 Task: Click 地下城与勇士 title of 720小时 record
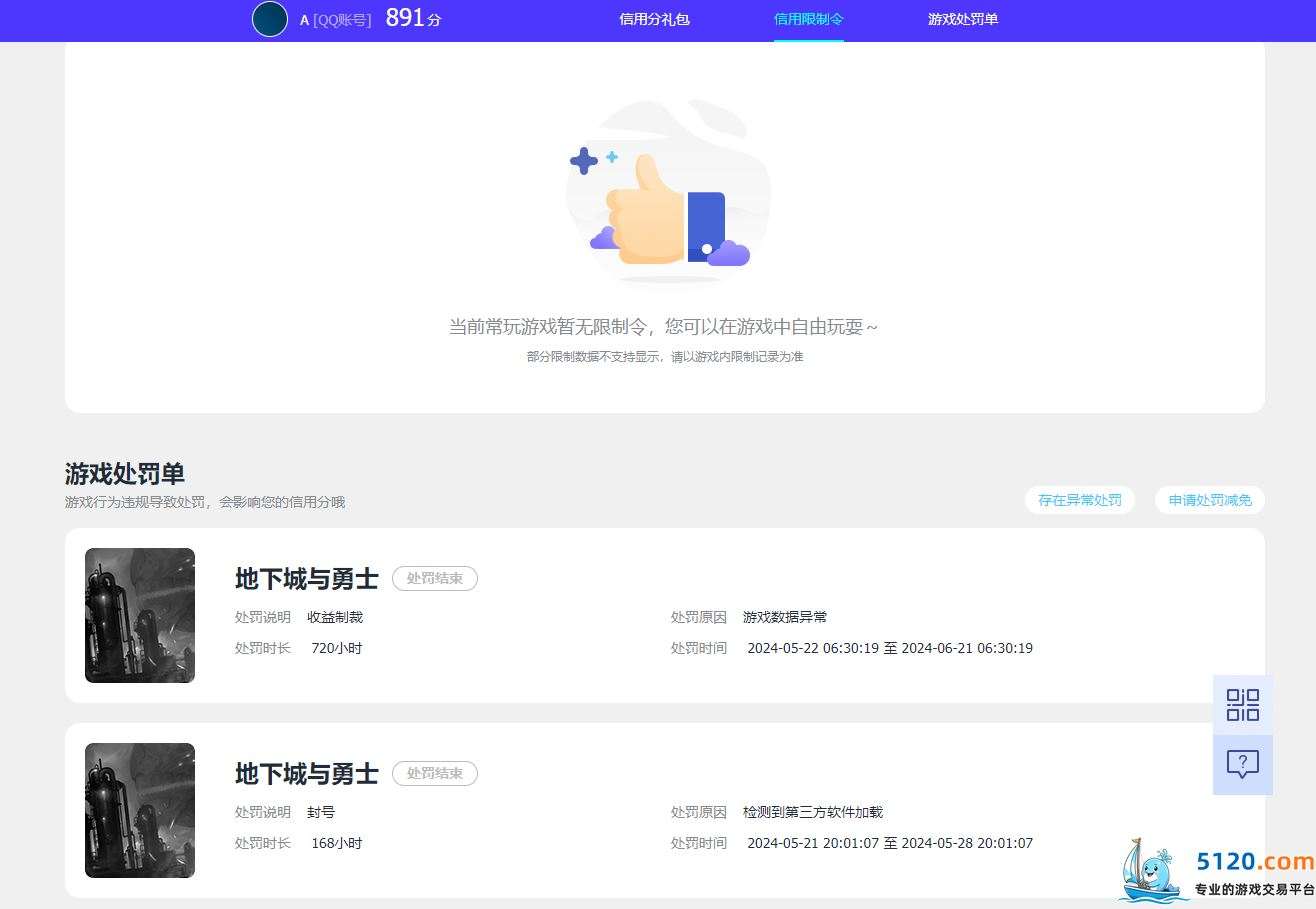click(x=307, y=579)
